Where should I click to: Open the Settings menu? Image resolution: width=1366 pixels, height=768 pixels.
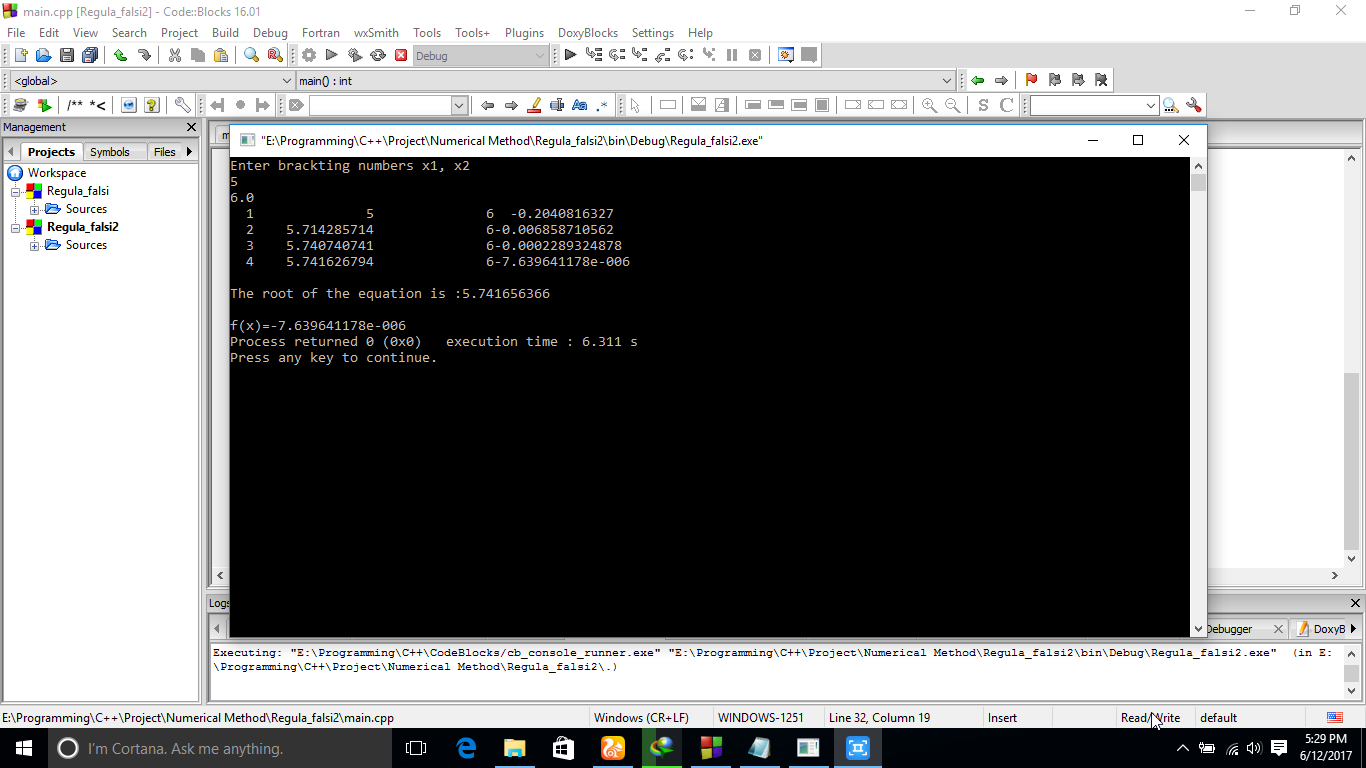coord(653,33)
